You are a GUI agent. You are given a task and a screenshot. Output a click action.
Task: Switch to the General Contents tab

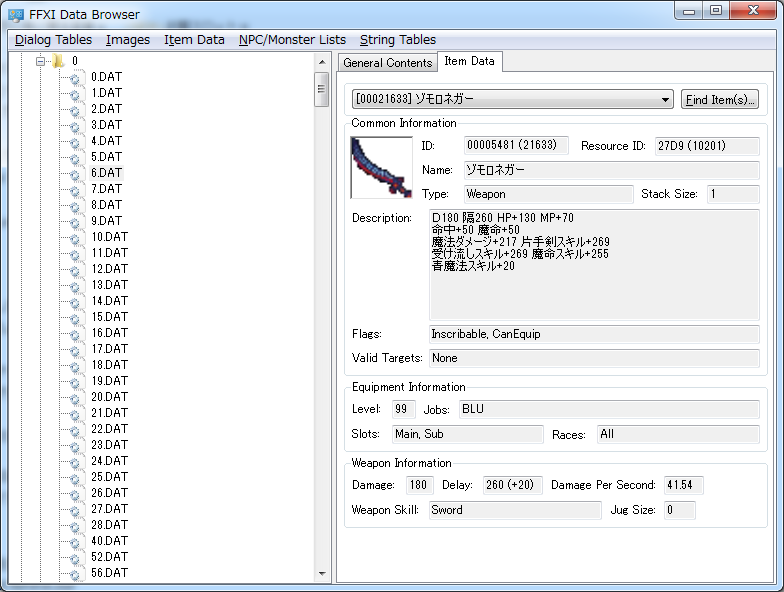click(388, 63)
